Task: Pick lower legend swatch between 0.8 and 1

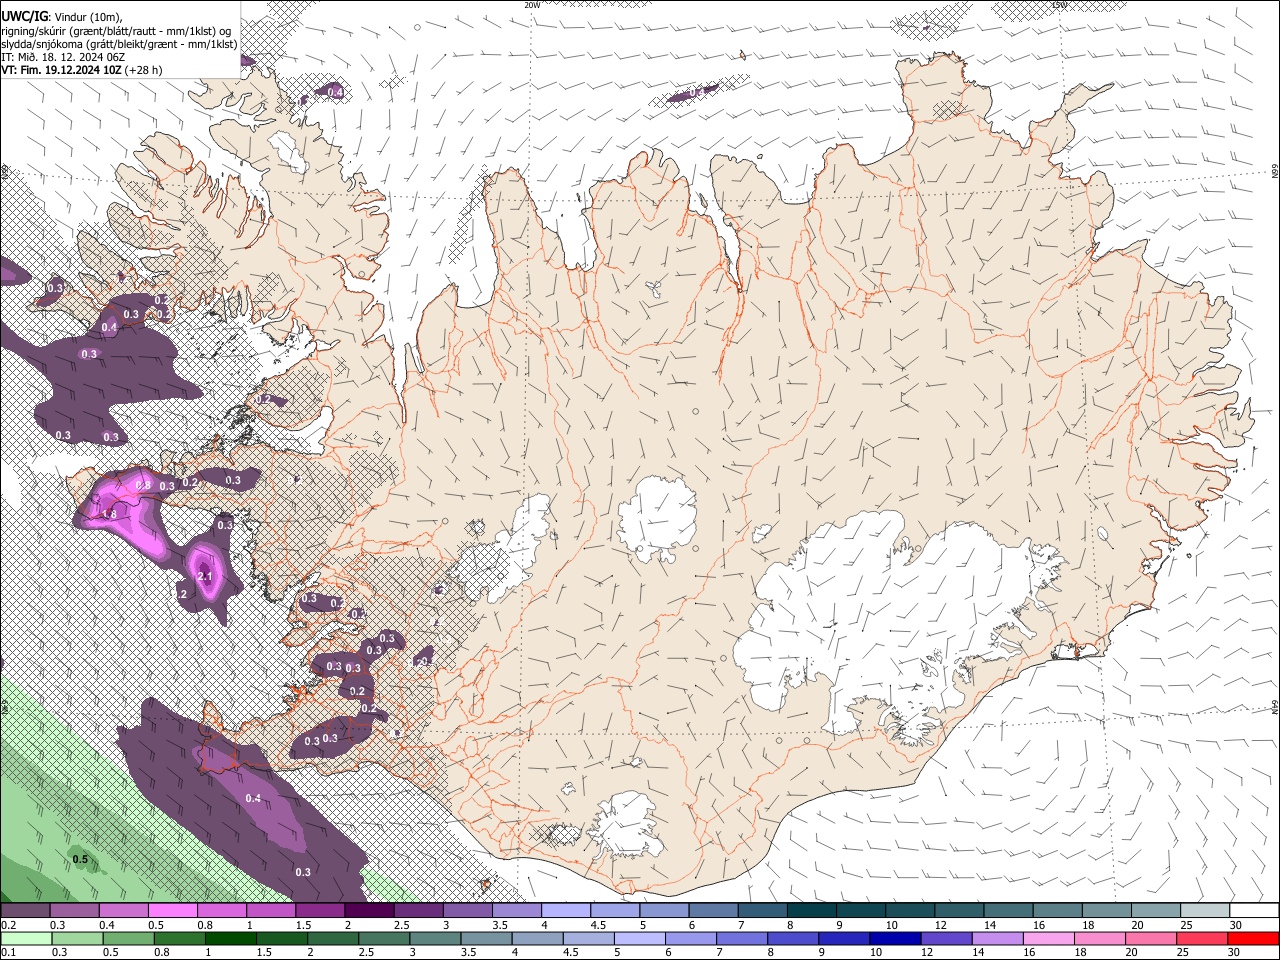Action: [179, 939]
